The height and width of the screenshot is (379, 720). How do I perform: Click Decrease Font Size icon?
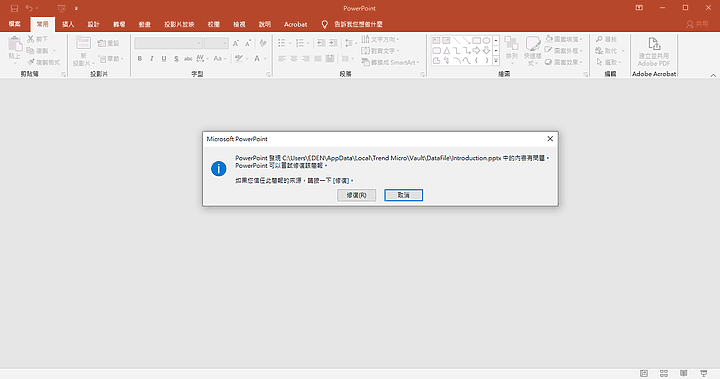(248, 43)
